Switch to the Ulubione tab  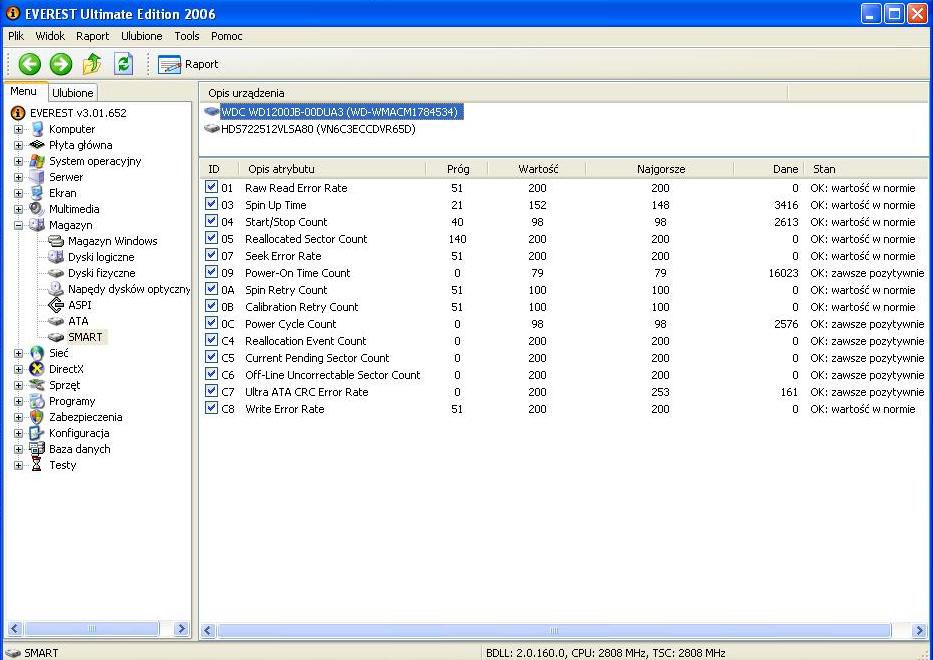(72, 93)
